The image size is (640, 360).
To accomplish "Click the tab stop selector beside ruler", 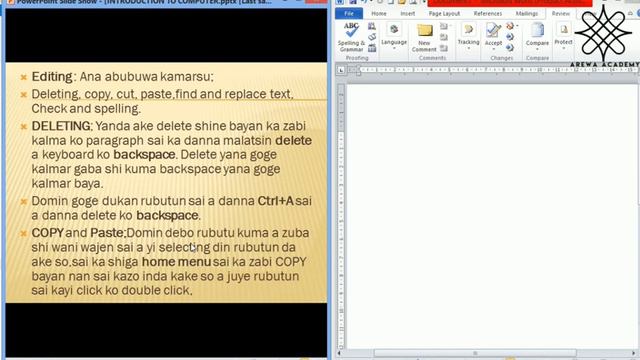I will pos(341,71).
